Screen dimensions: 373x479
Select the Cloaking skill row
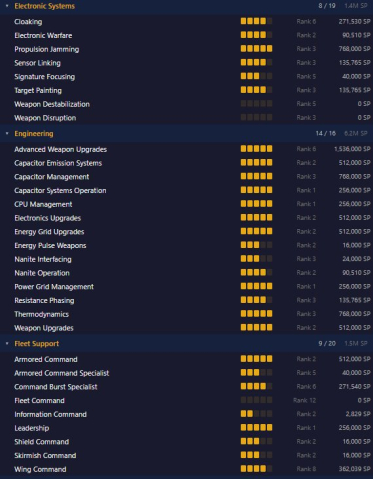click(186, 22)
